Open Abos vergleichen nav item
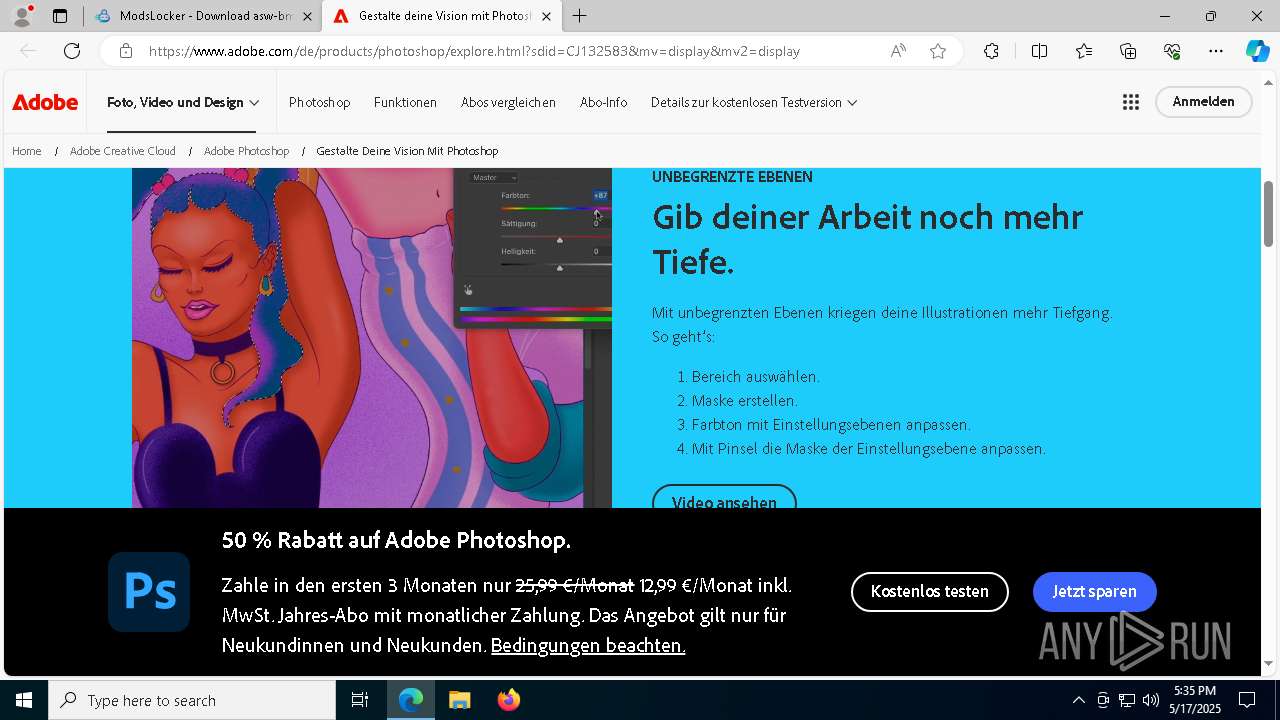 pyautogui.click(x=508, y=102)
